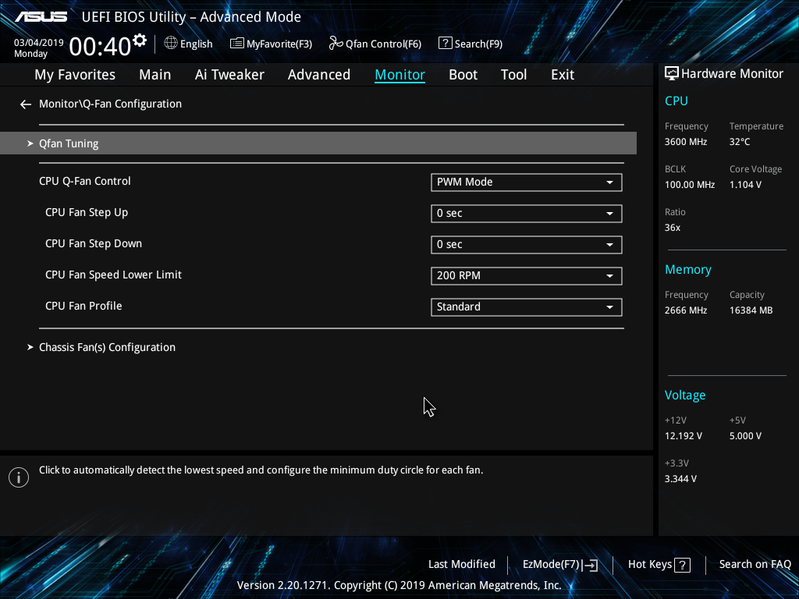Image resolution: width=799 pixels, height=599 pixels.
Task: Click the 3.344 V reading
Action: click(680, 479)
